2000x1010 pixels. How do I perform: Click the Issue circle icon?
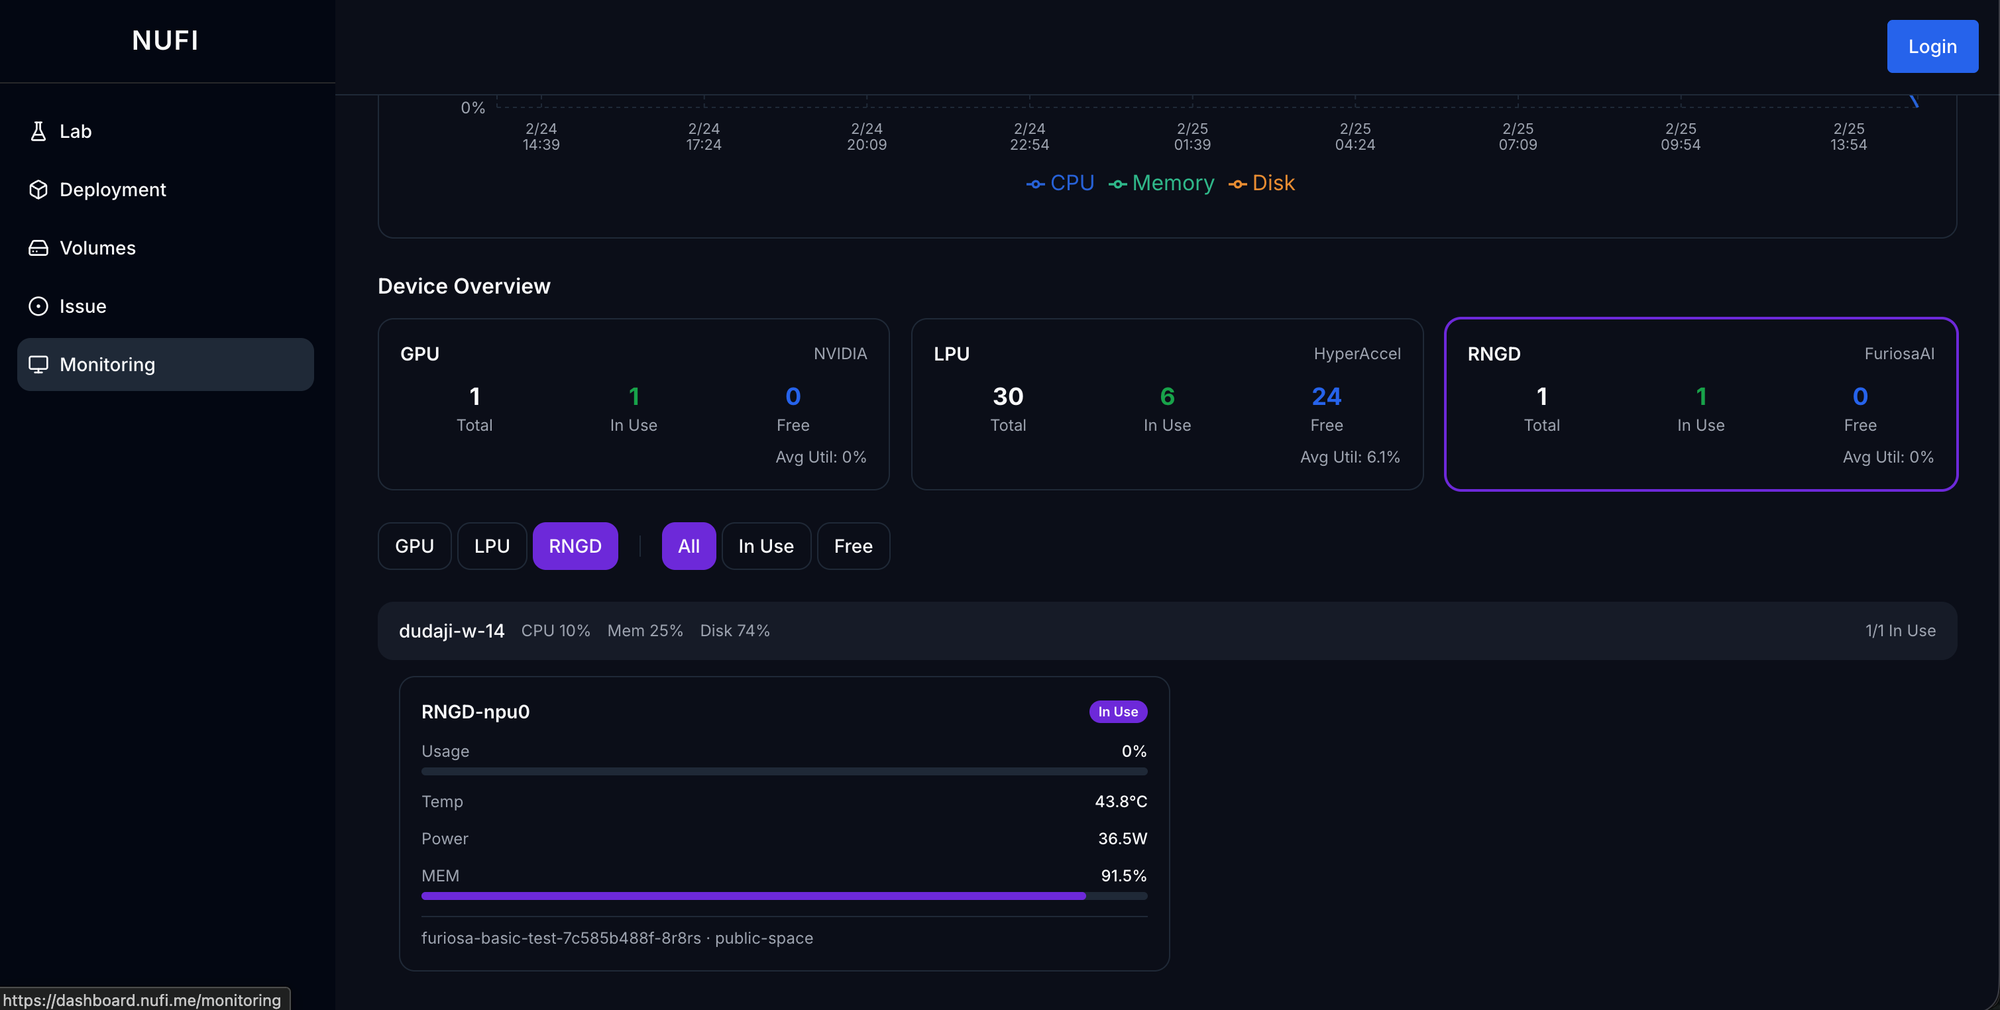tap(38, 306)
